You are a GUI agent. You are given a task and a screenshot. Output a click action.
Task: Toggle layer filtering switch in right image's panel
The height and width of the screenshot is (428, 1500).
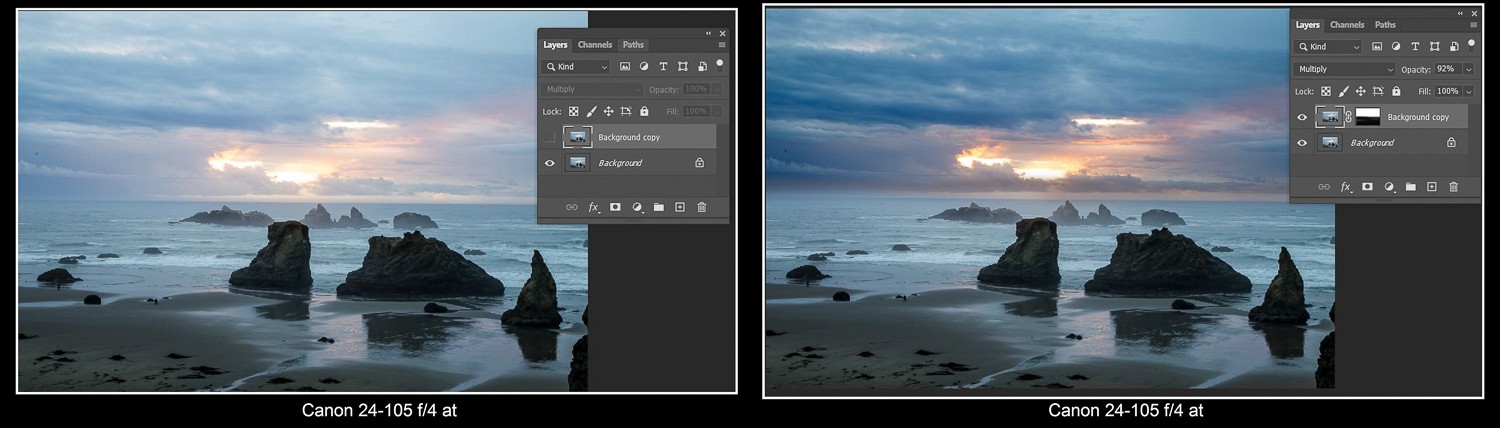pyautogui.click(x=1472, y=44)
